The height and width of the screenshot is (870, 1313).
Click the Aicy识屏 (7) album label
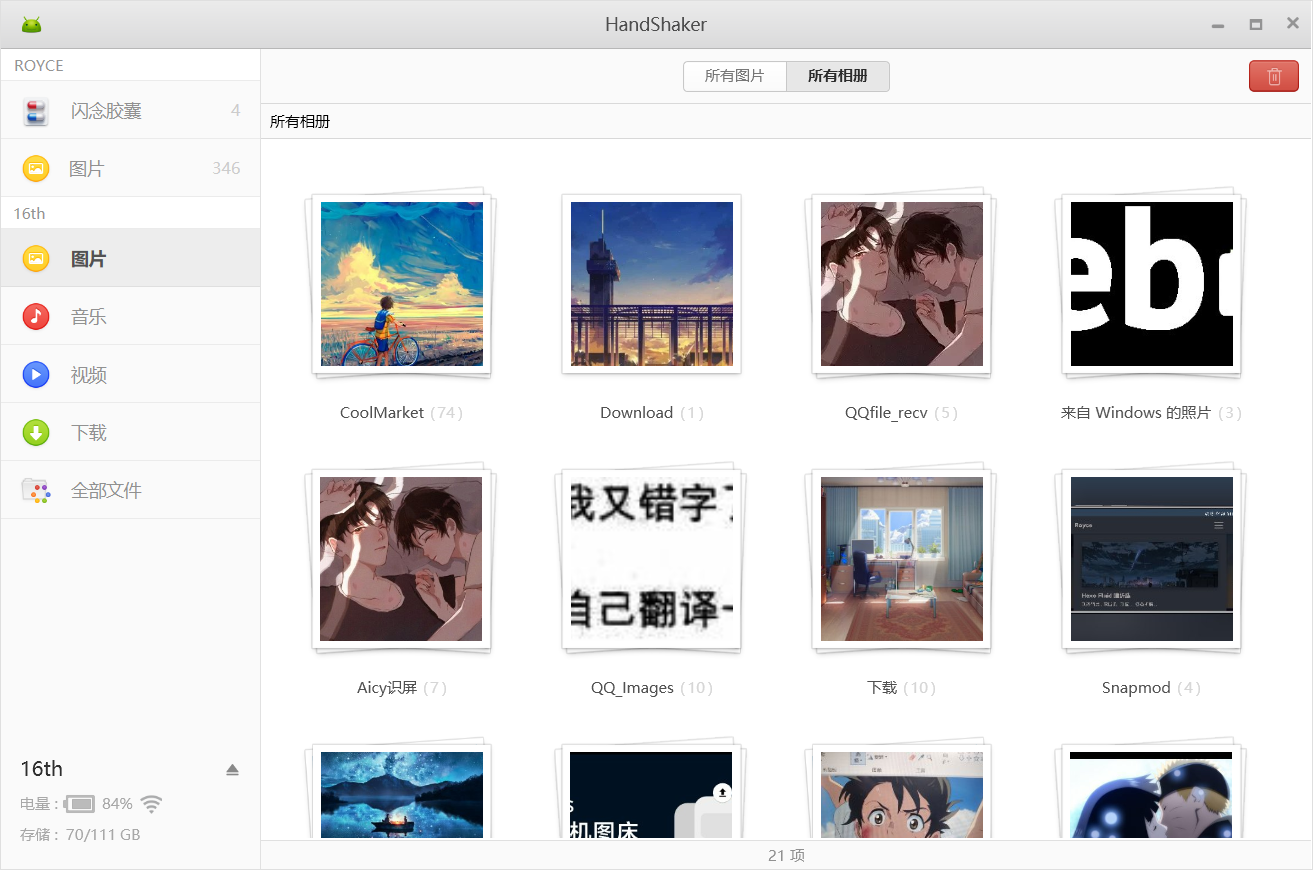[x=402, y=688]
